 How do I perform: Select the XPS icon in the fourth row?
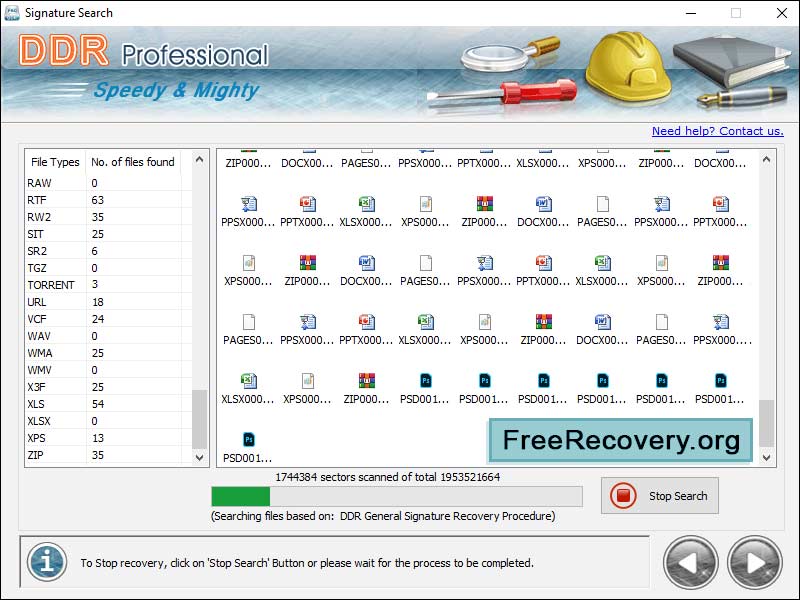[485, 321]
